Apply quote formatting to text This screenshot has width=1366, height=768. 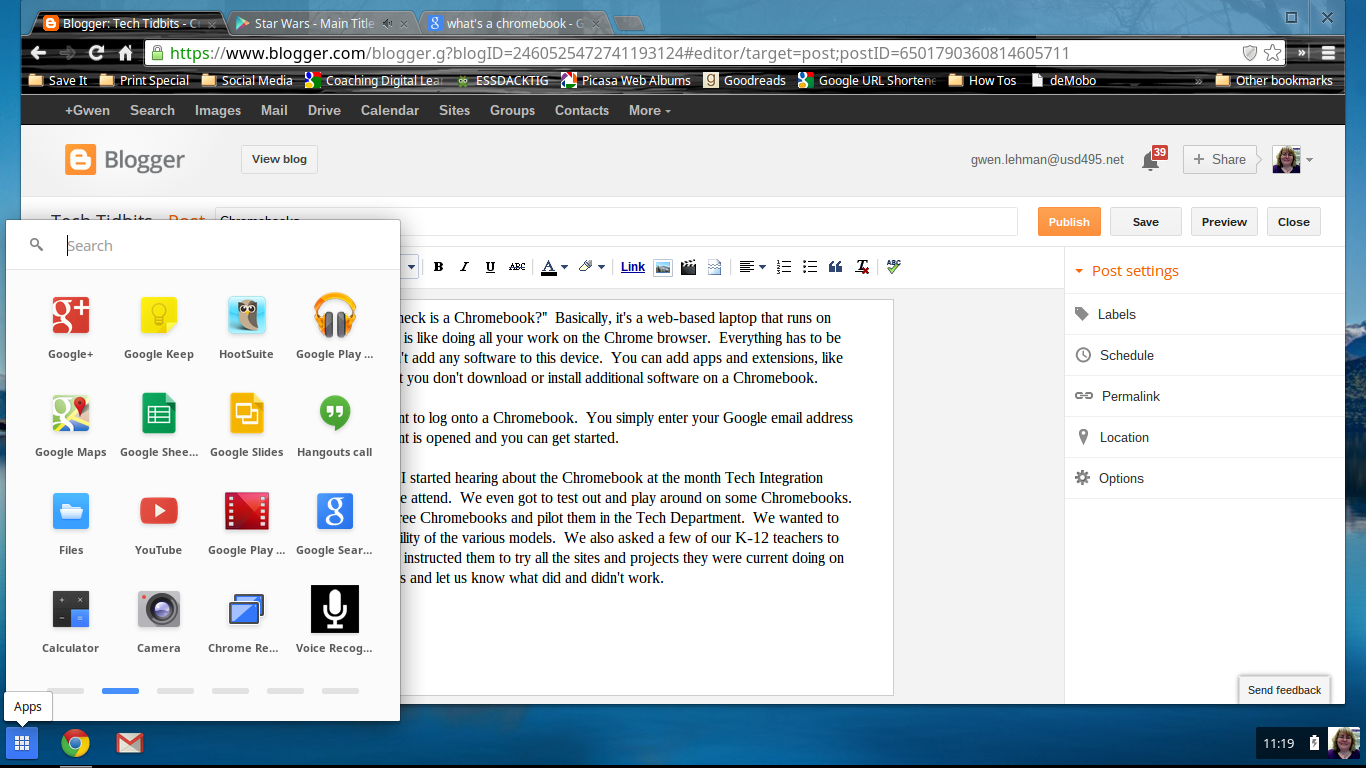tap(836, 267)
